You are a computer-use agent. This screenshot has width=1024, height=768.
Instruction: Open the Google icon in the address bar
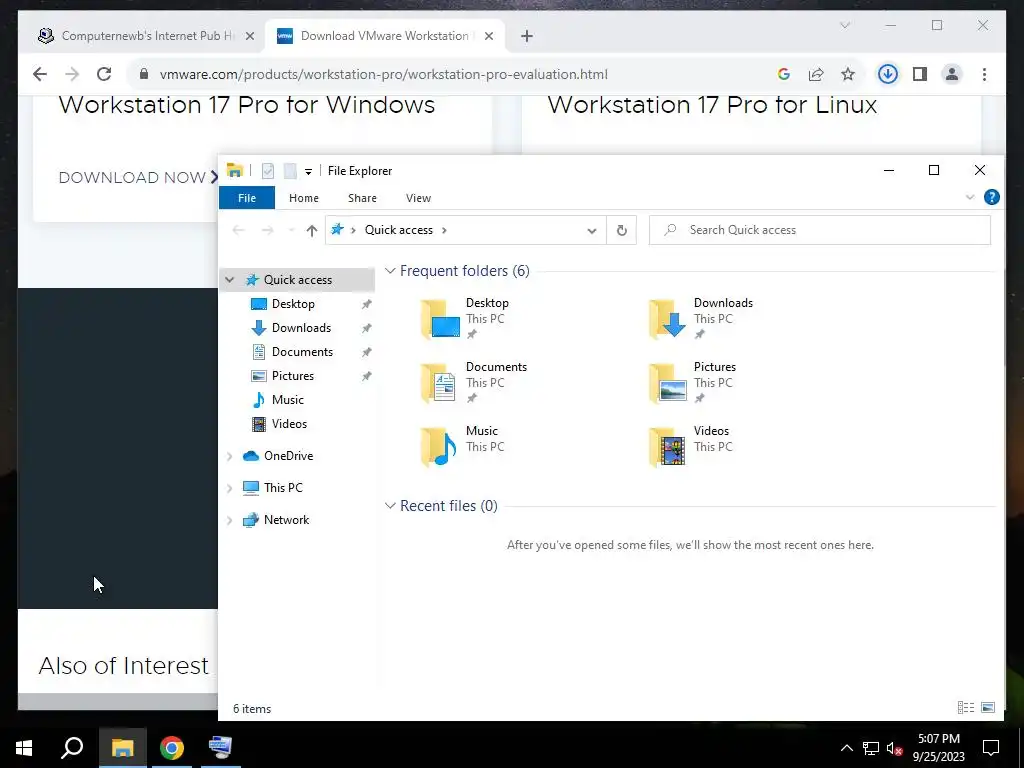click(x=784, y=74)
